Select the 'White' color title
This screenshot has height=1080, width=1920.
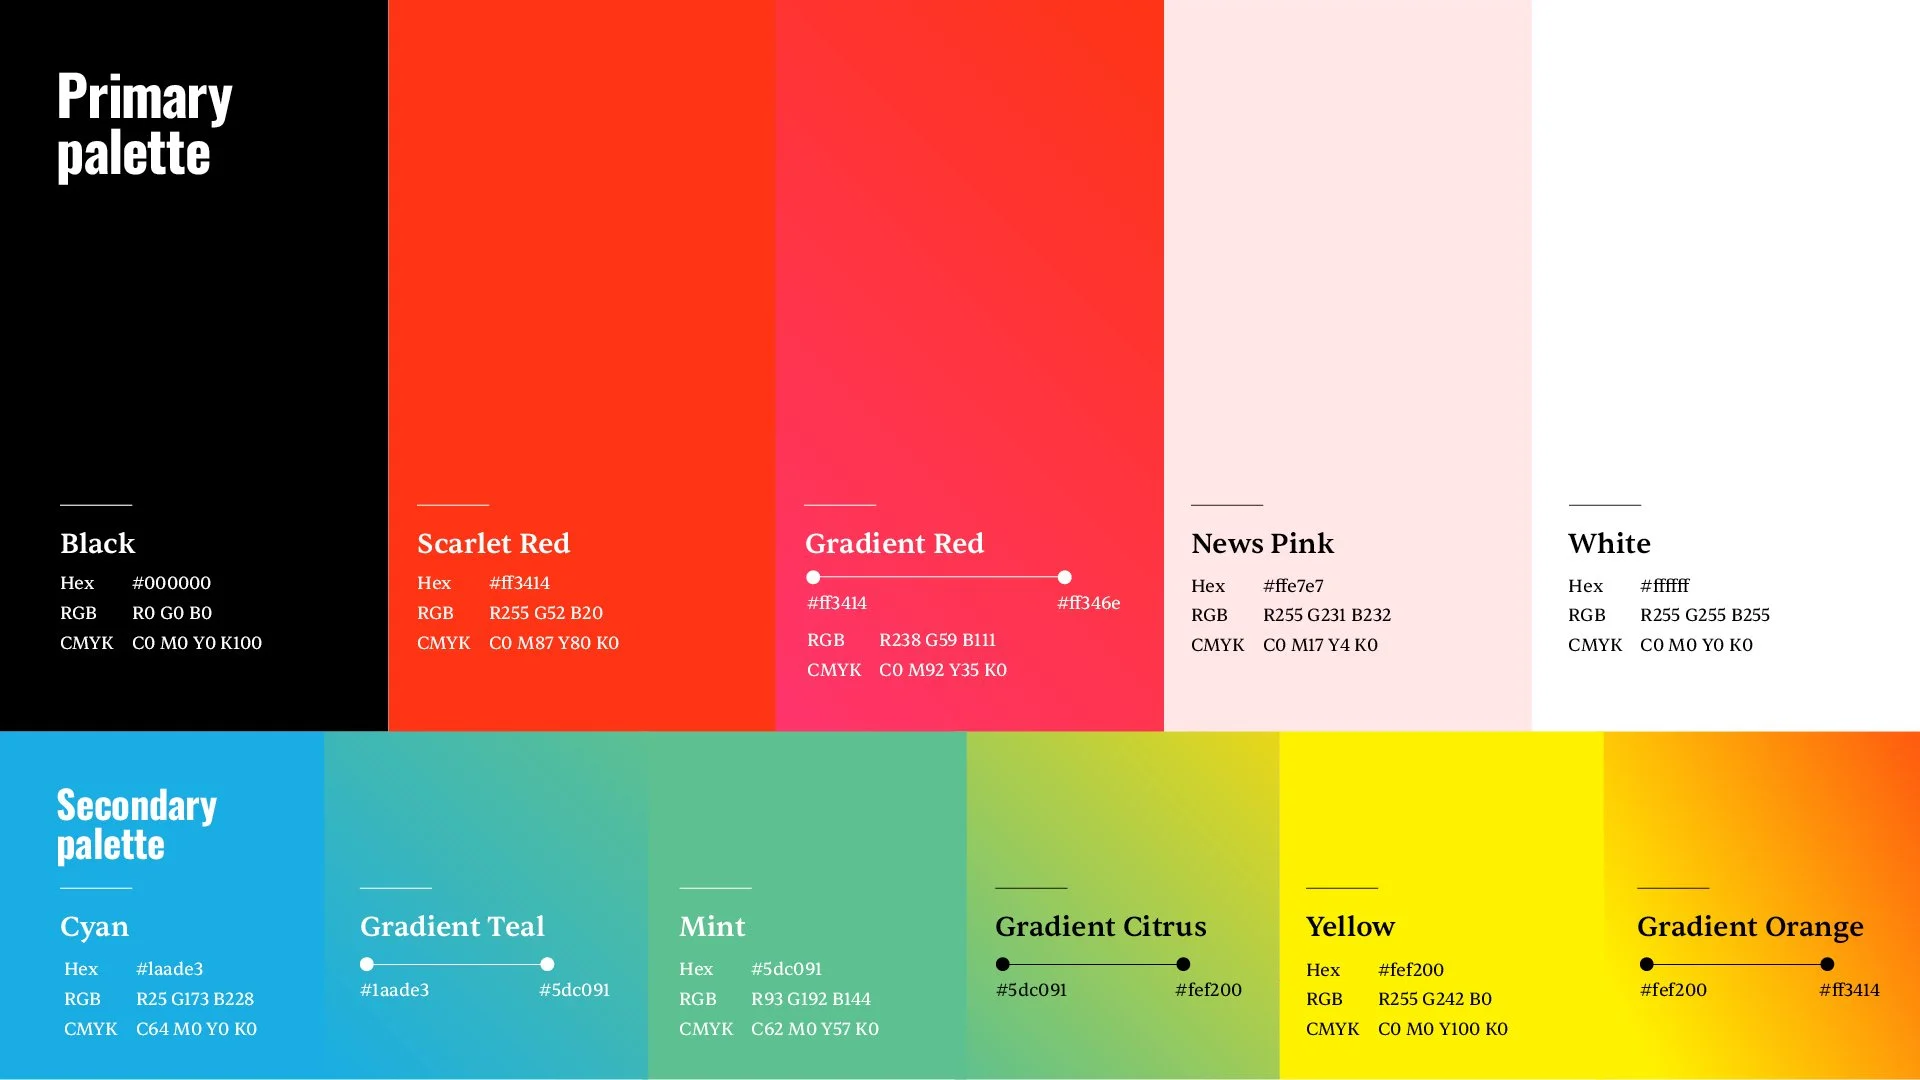pyautogui.click(x=1609, y=543)
